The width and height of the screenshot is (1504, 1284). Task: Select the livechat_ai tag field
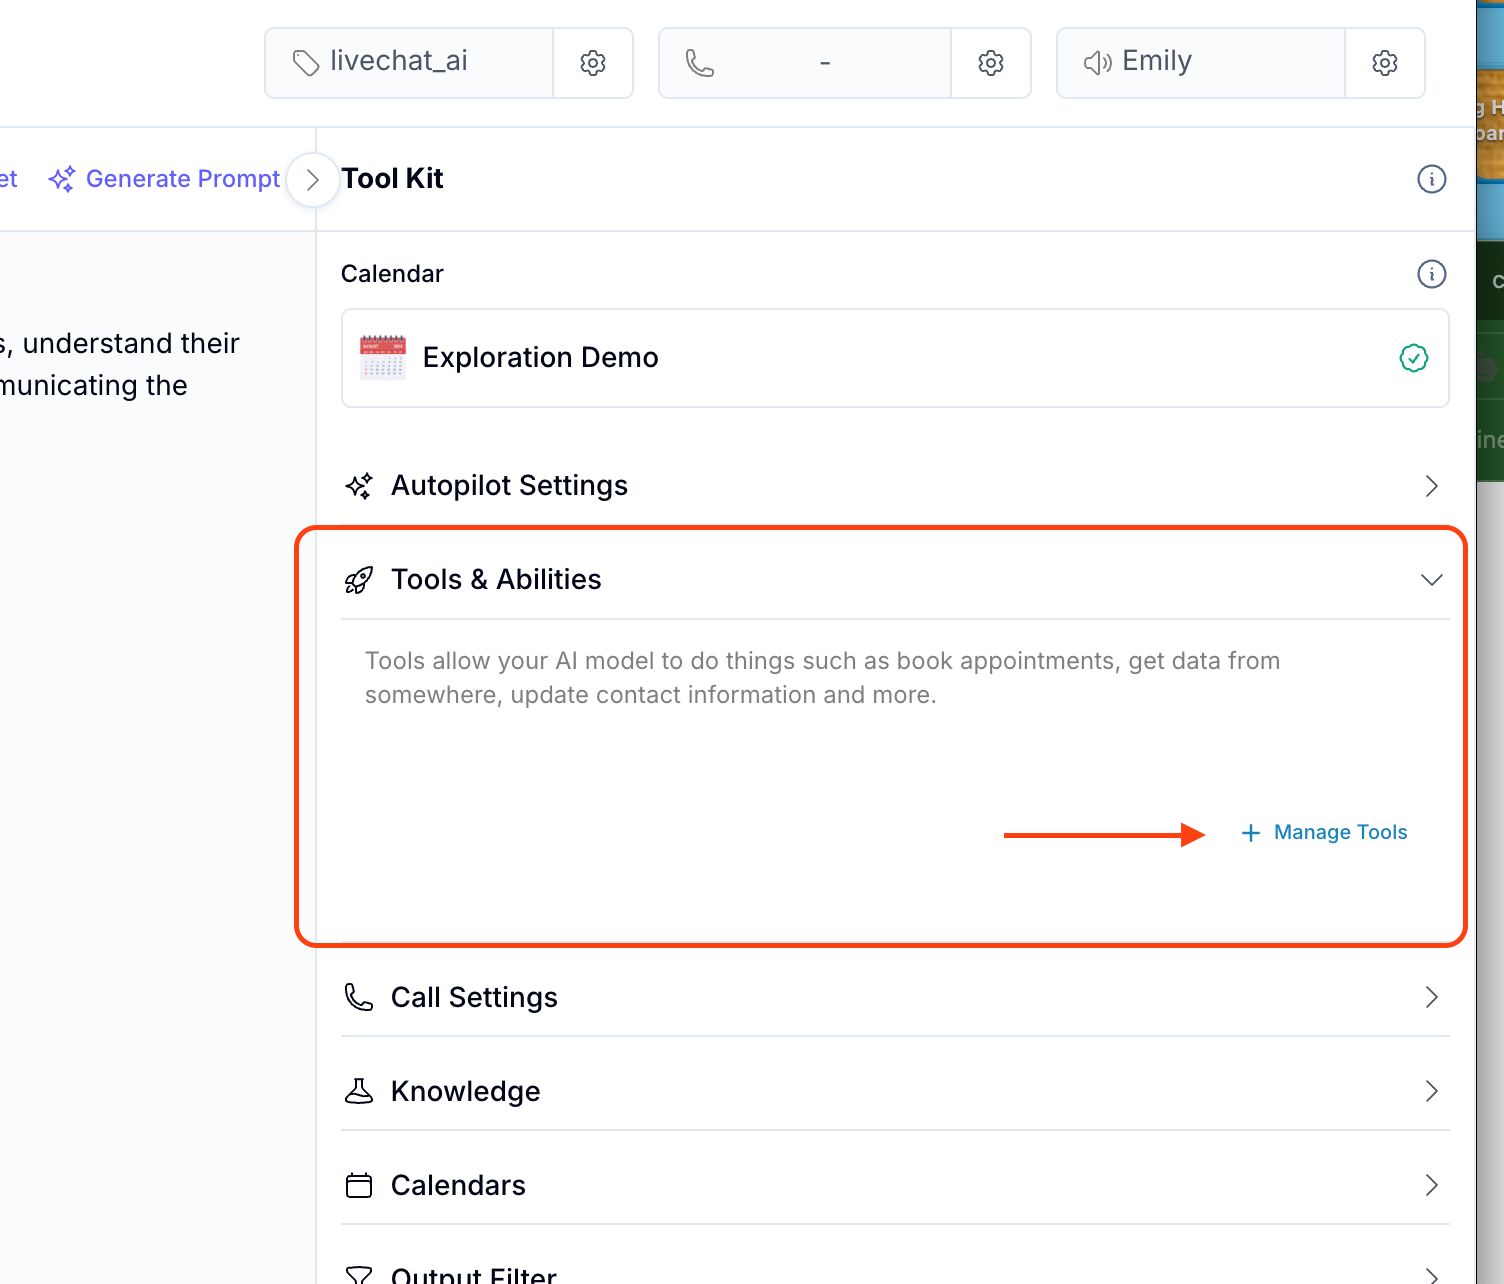(x=410, y=63)
